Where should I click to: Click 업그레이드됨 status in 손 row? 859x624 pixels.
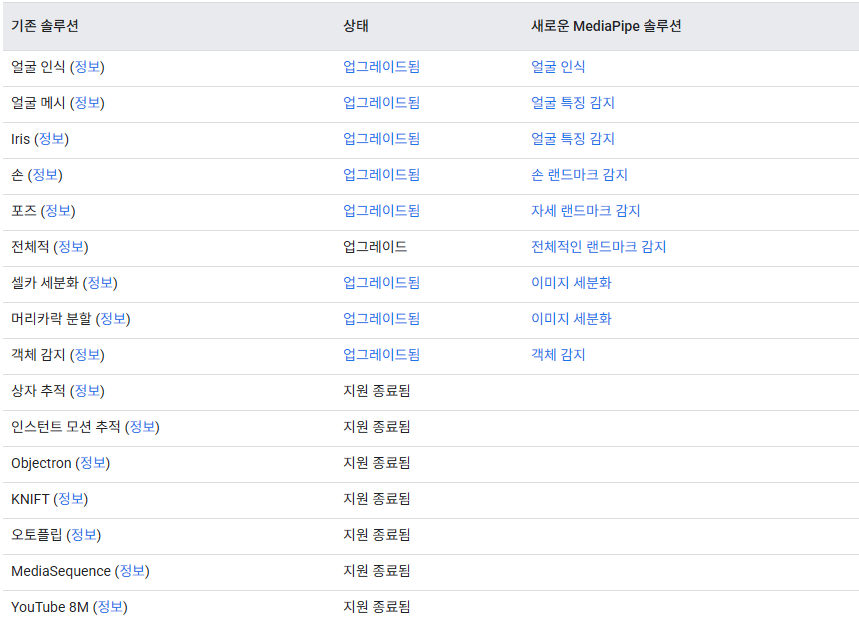(x=381, y=175)
